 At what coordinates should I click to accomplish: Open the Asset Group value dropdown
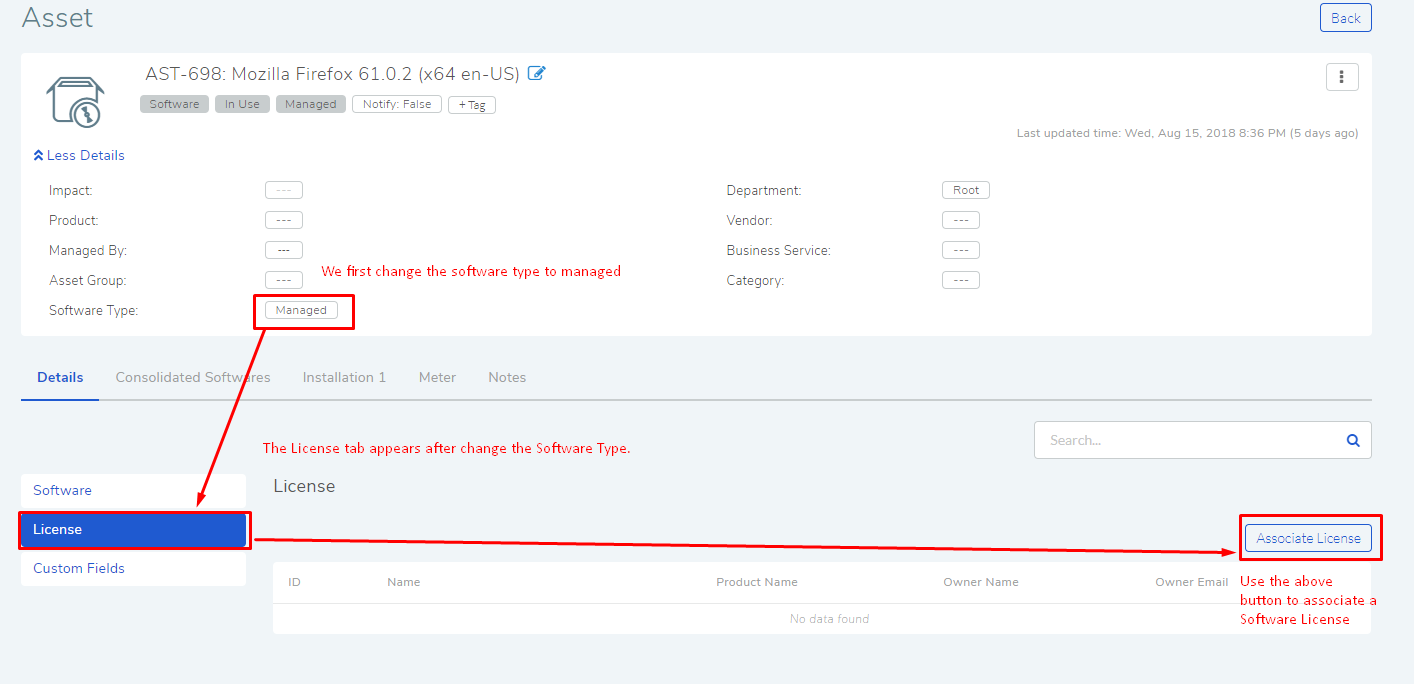[x=284, y=280]
